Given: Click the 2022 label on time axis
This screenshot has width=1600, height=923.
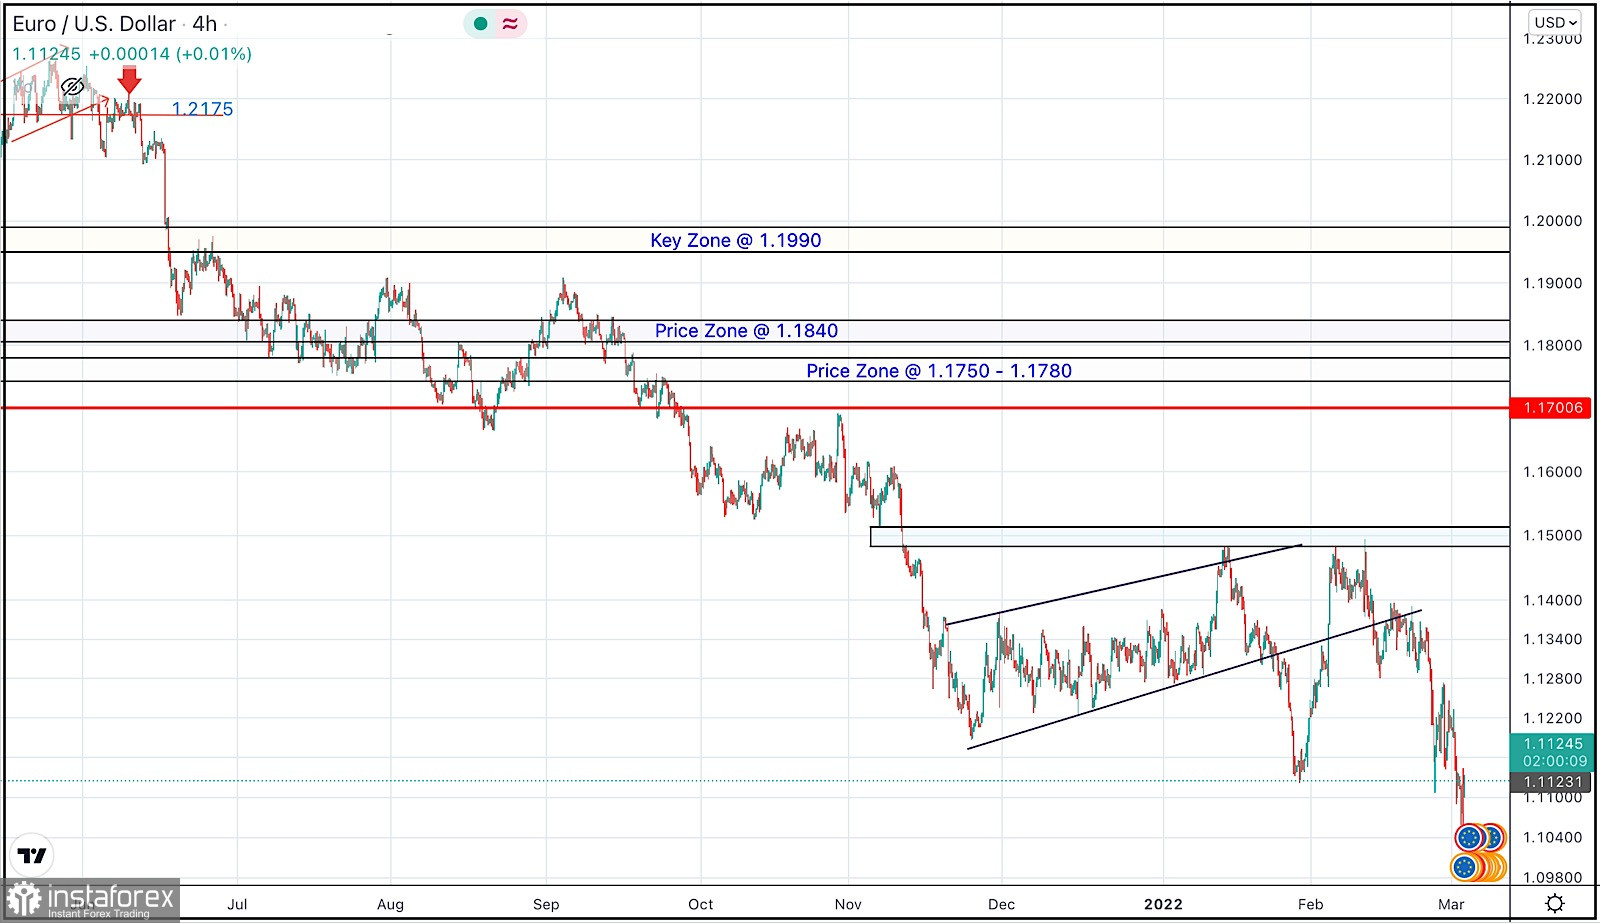Looking at the screenshot, I should pyautogui.click(x=1163, y=904).
